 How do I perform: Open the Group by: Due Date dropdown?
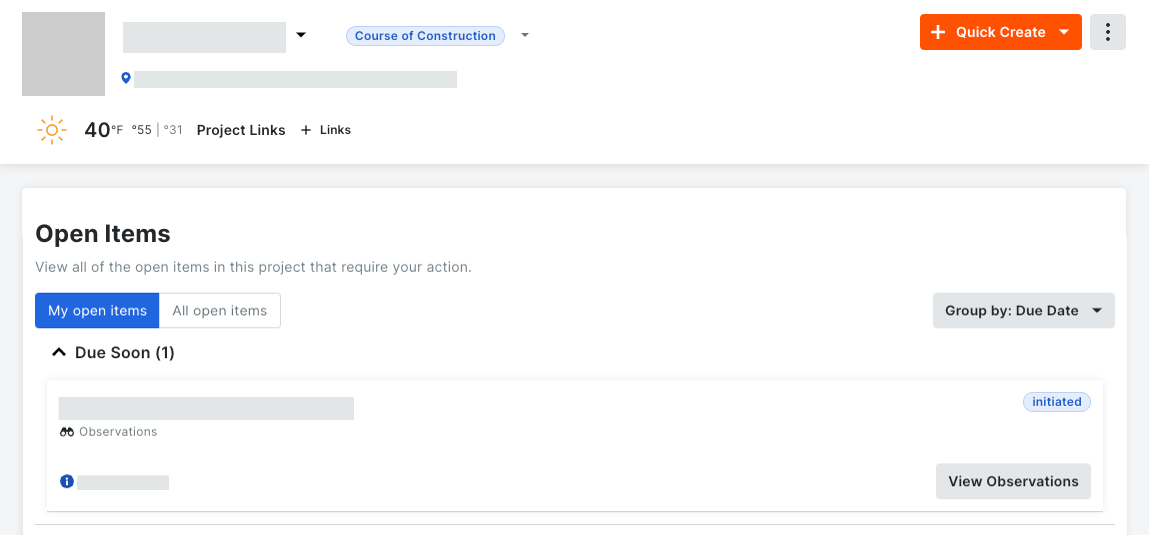(1024, 311)
